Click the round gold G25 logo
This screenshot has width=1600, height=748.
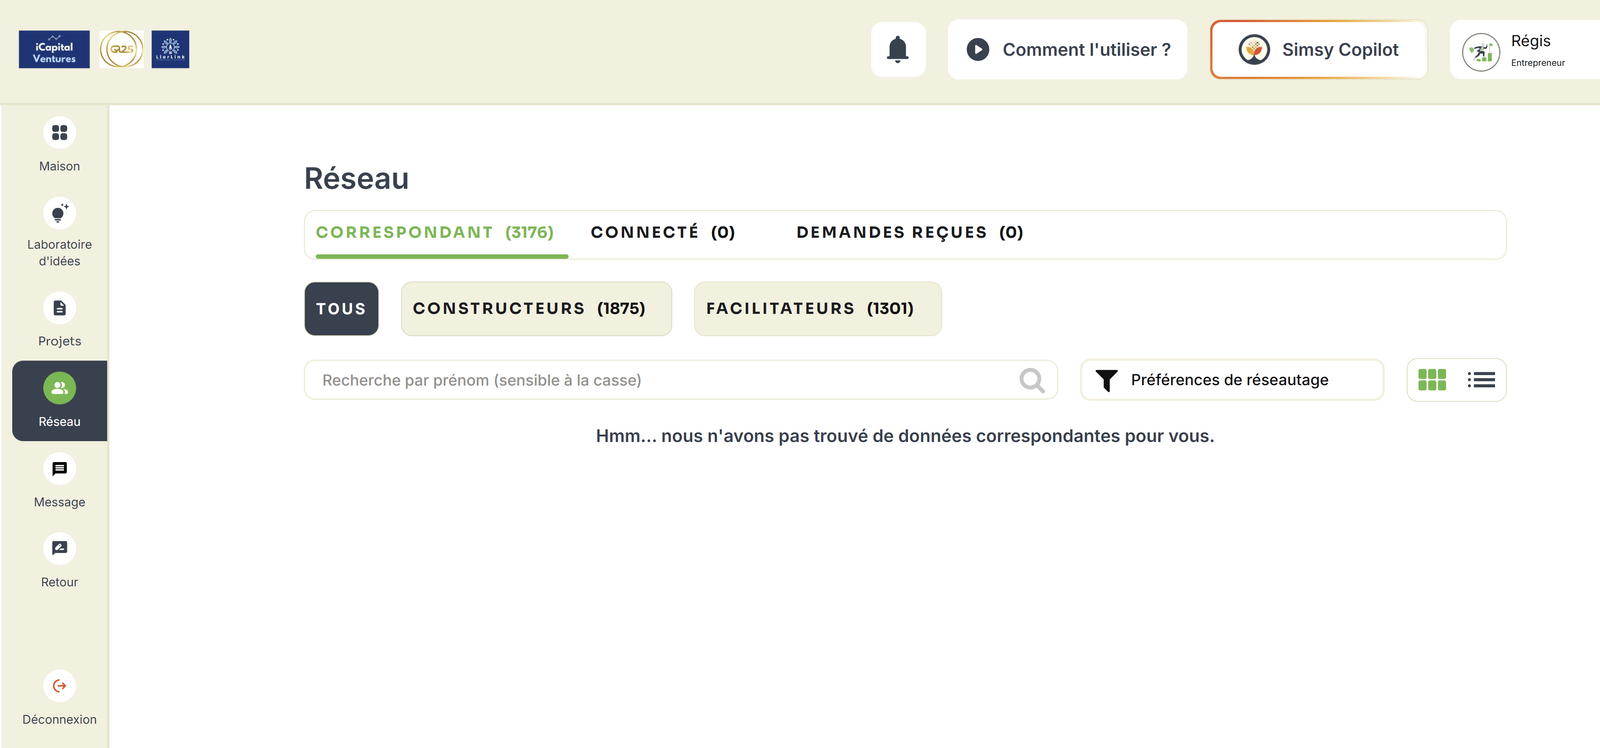point(121,49)
